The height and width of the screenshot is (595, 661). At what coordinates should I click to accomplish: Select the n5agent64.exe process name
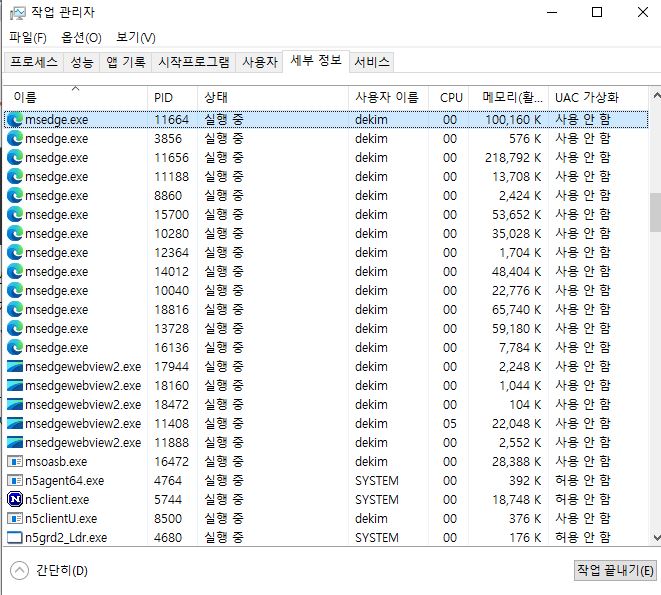[x=64, y=481]
